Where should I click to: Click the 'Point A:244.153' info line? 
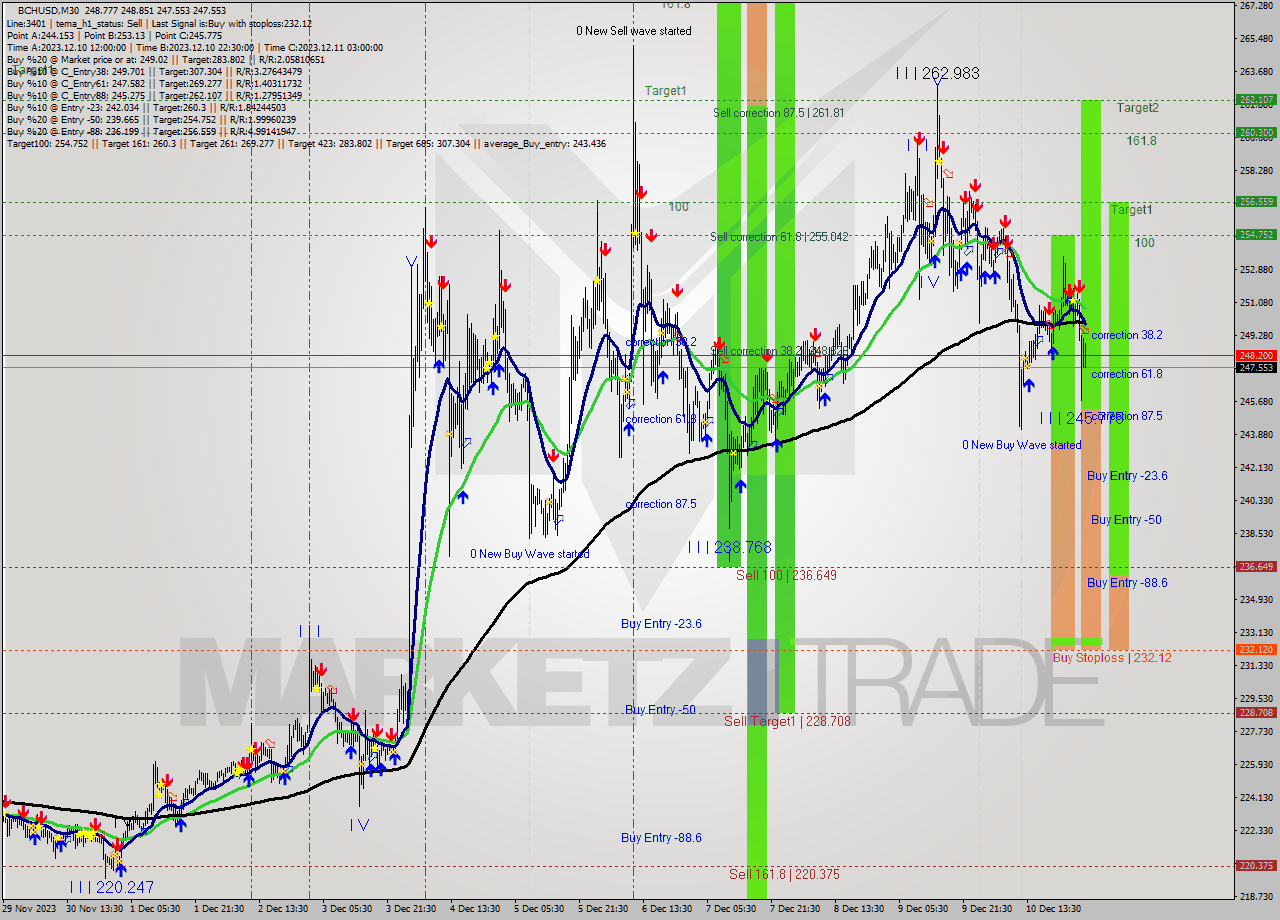point(114,35)
